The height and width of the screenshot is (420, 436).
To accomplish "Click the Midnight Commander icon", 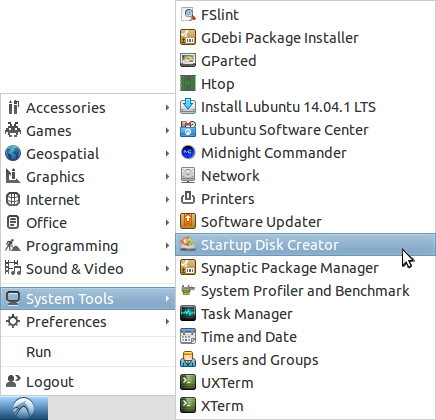I will pos(188,153).
